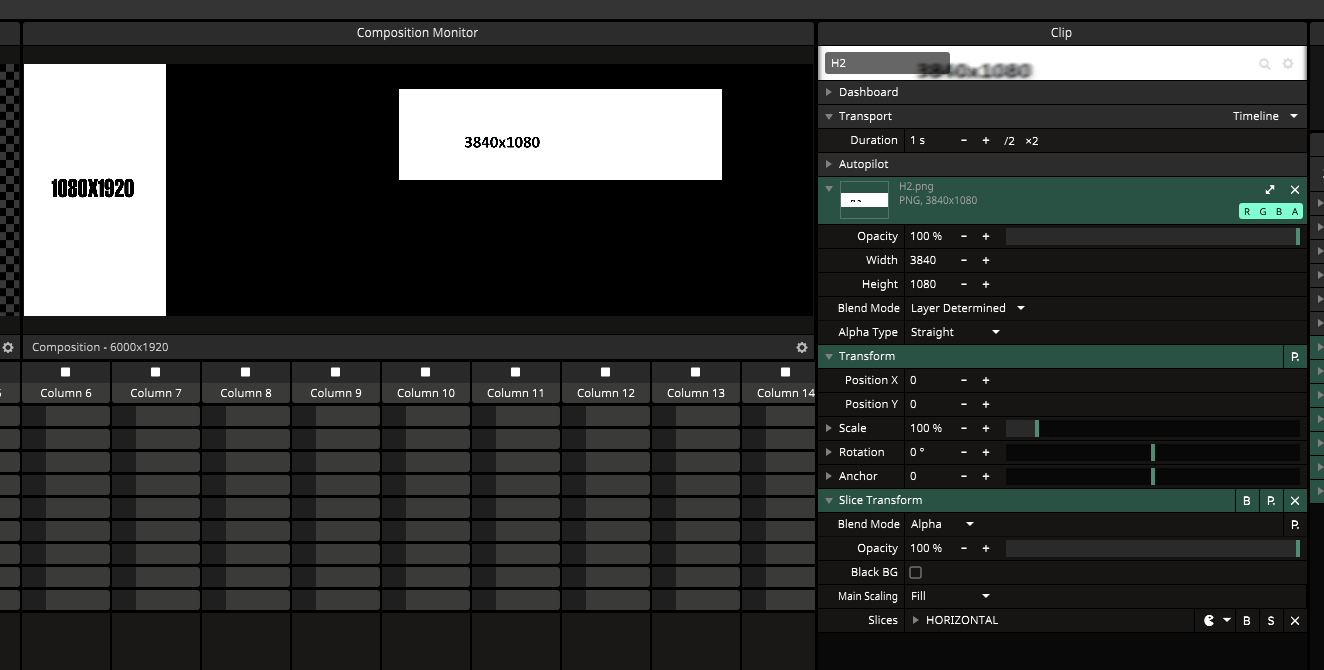Open clip panel settings gear
Screen dimensions: 1324x670
1288,64
